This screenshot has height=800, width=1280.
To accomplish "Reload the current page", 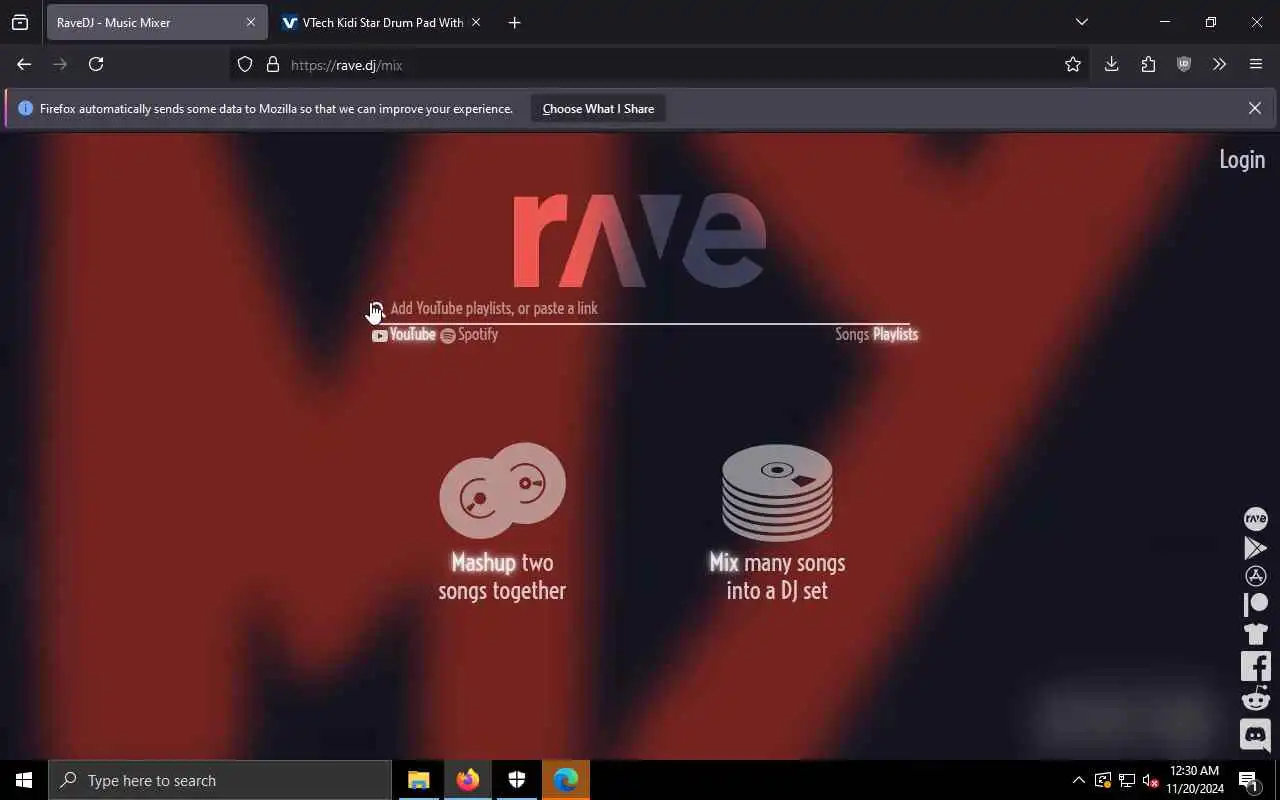I will click(96, 64).
